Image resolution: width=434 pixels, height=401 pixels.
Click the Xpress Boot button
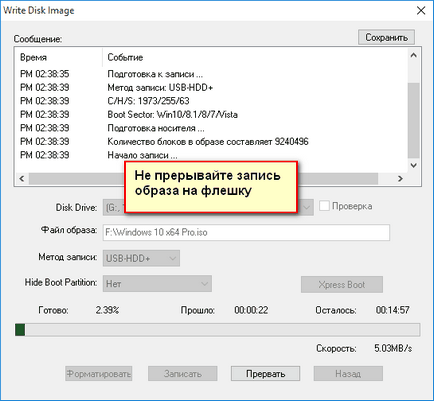tap(342, 285)
